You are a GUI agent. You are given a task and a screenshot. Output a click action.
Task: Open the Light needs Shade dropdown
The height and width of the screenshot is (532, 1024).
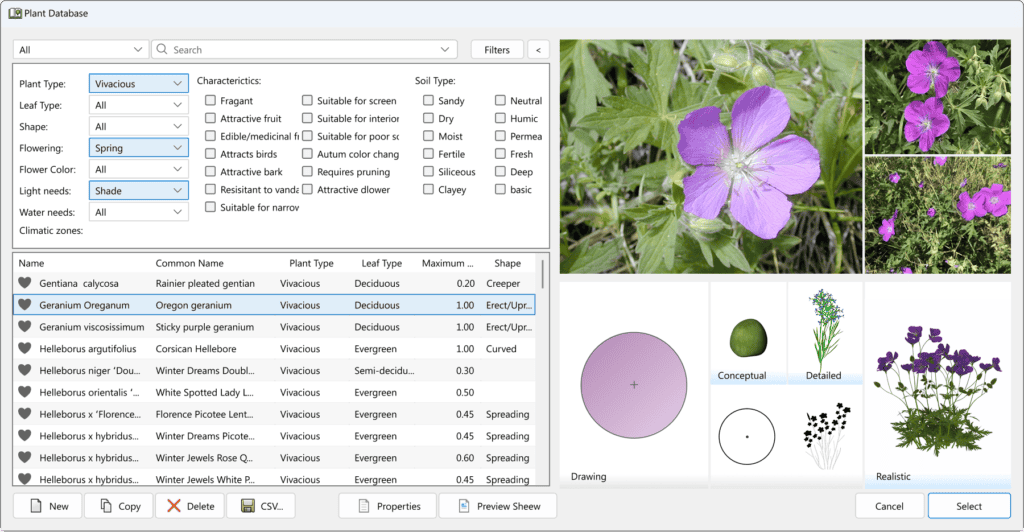[138, 190]
